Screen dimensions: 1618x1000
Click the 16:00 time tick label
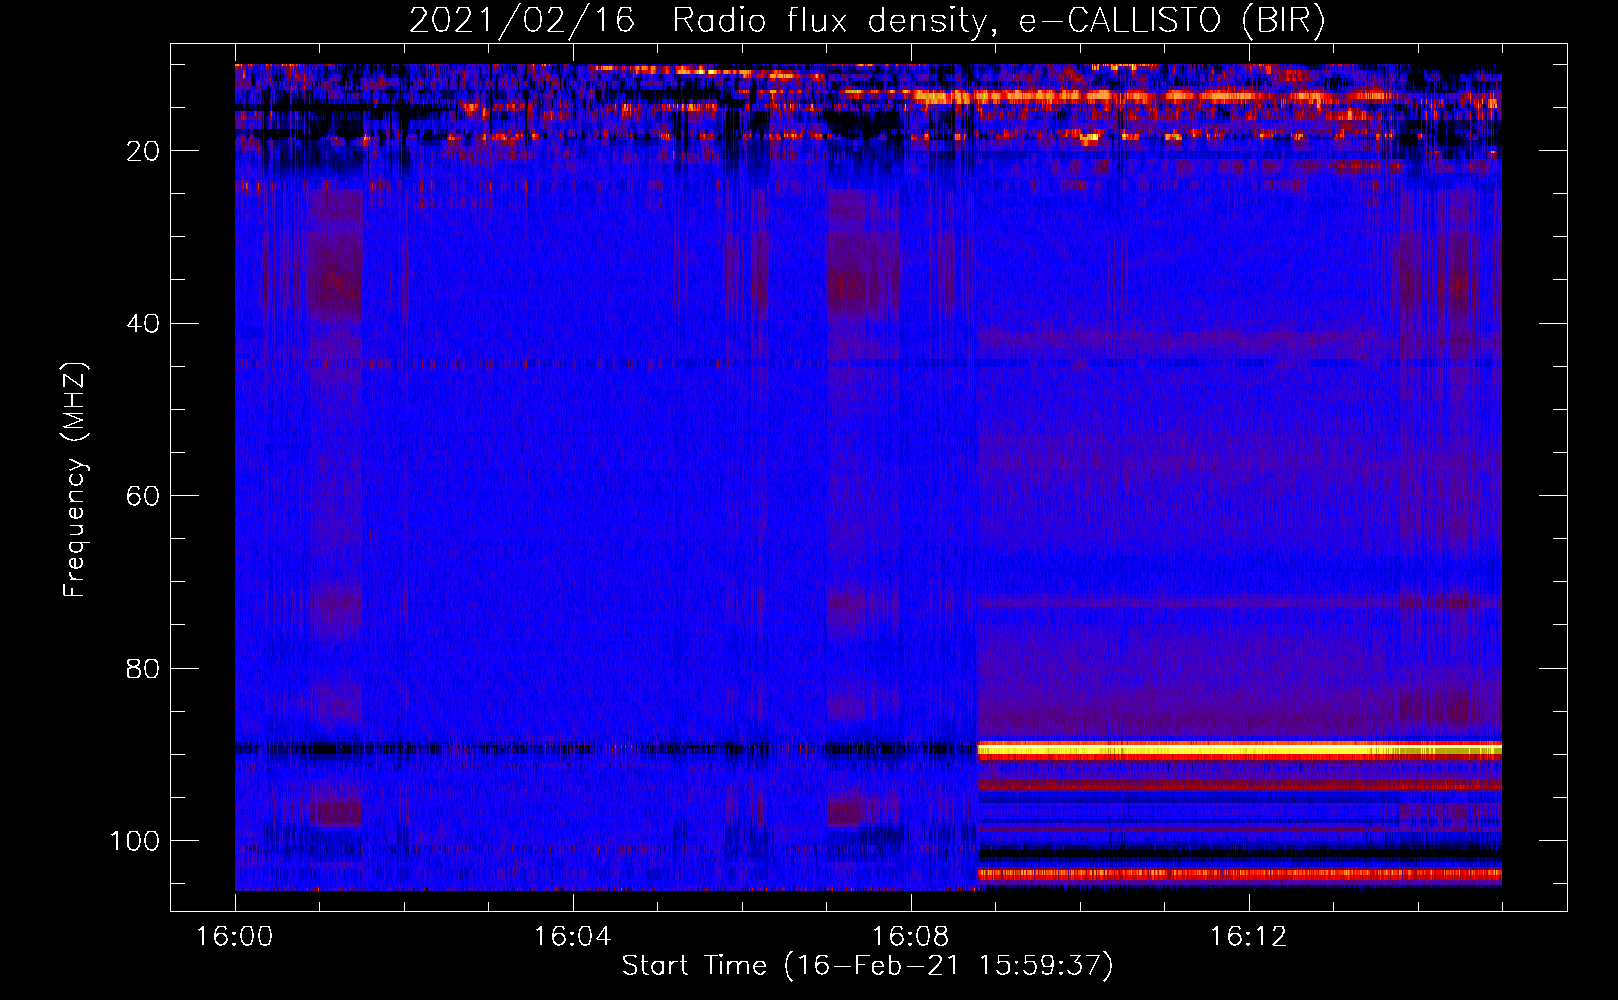pos(235,937)
